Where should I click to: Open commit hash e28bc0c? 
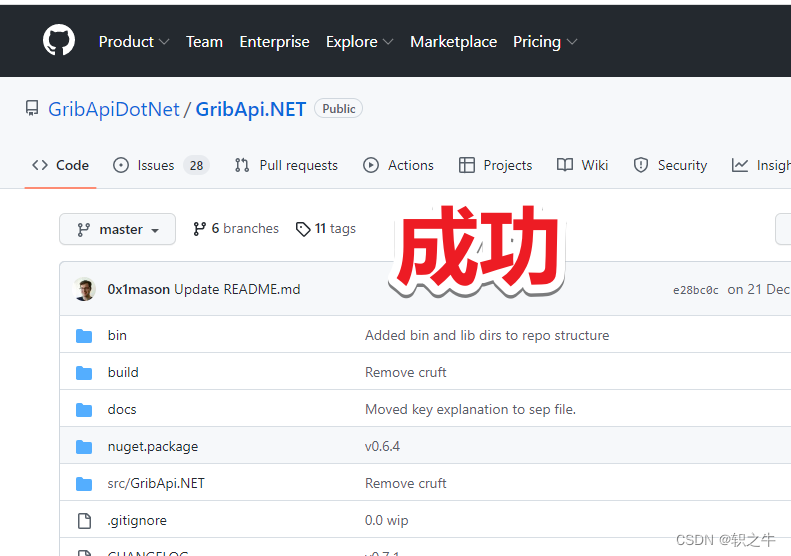(x=696, y=290)
